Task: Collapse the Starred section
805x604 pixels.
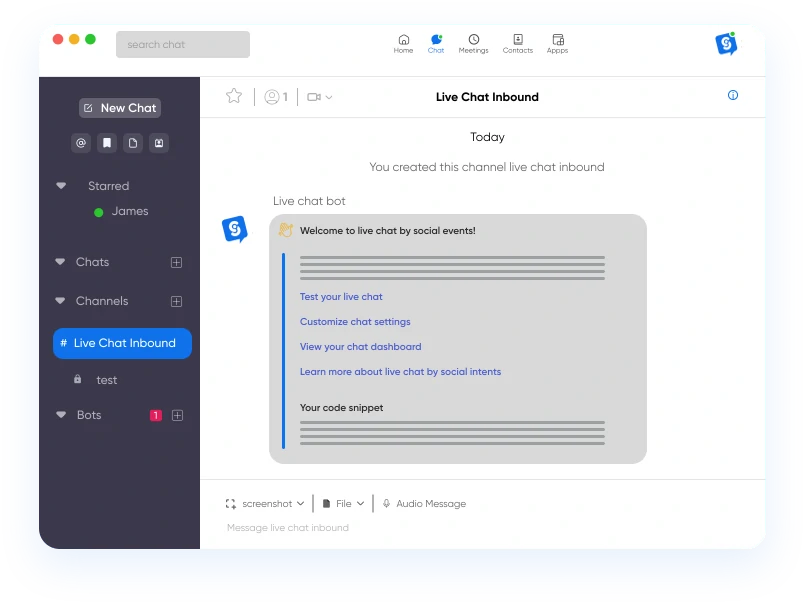Action: click(x=61, y=186)
